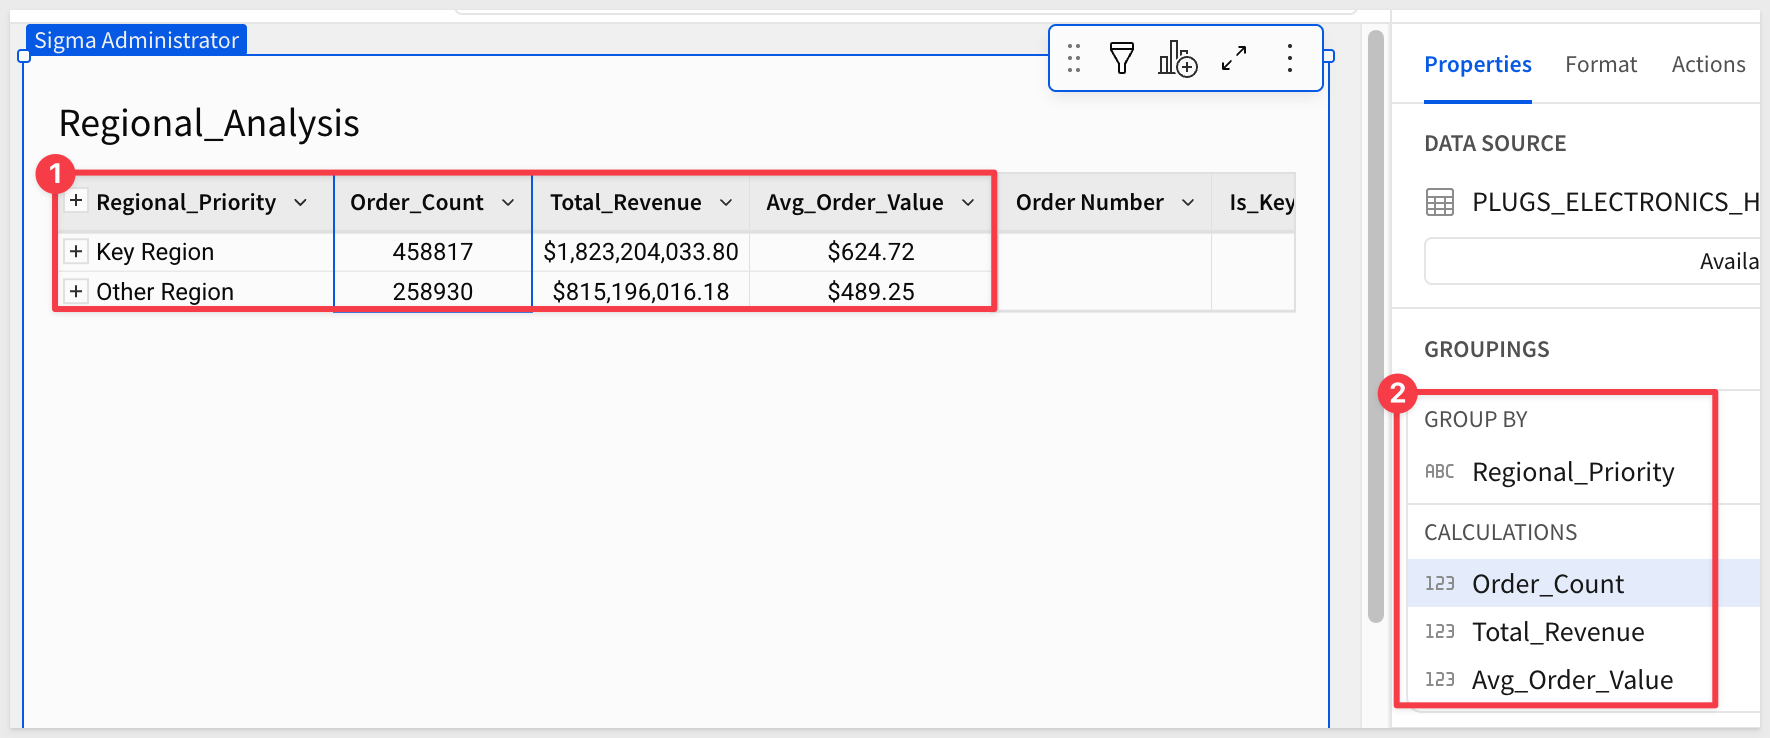Click the Regional_Analysis table title
The height and width of the screenshot is (738, 1770).
[209, 124]
